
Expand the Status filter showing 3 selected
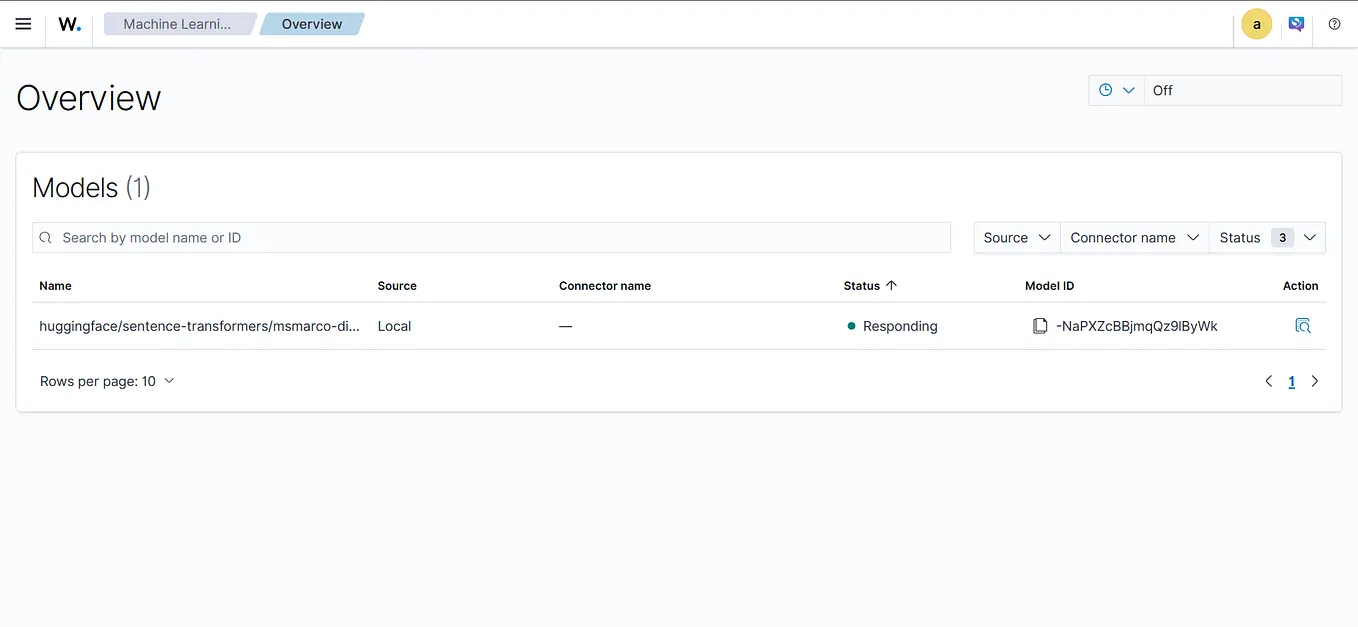pyautogui.click(x=1265, y=237)
